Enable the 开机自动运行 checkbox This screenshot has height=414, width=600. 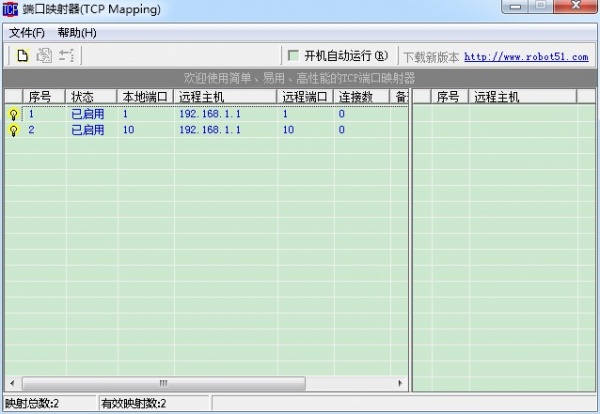(294, 56)
